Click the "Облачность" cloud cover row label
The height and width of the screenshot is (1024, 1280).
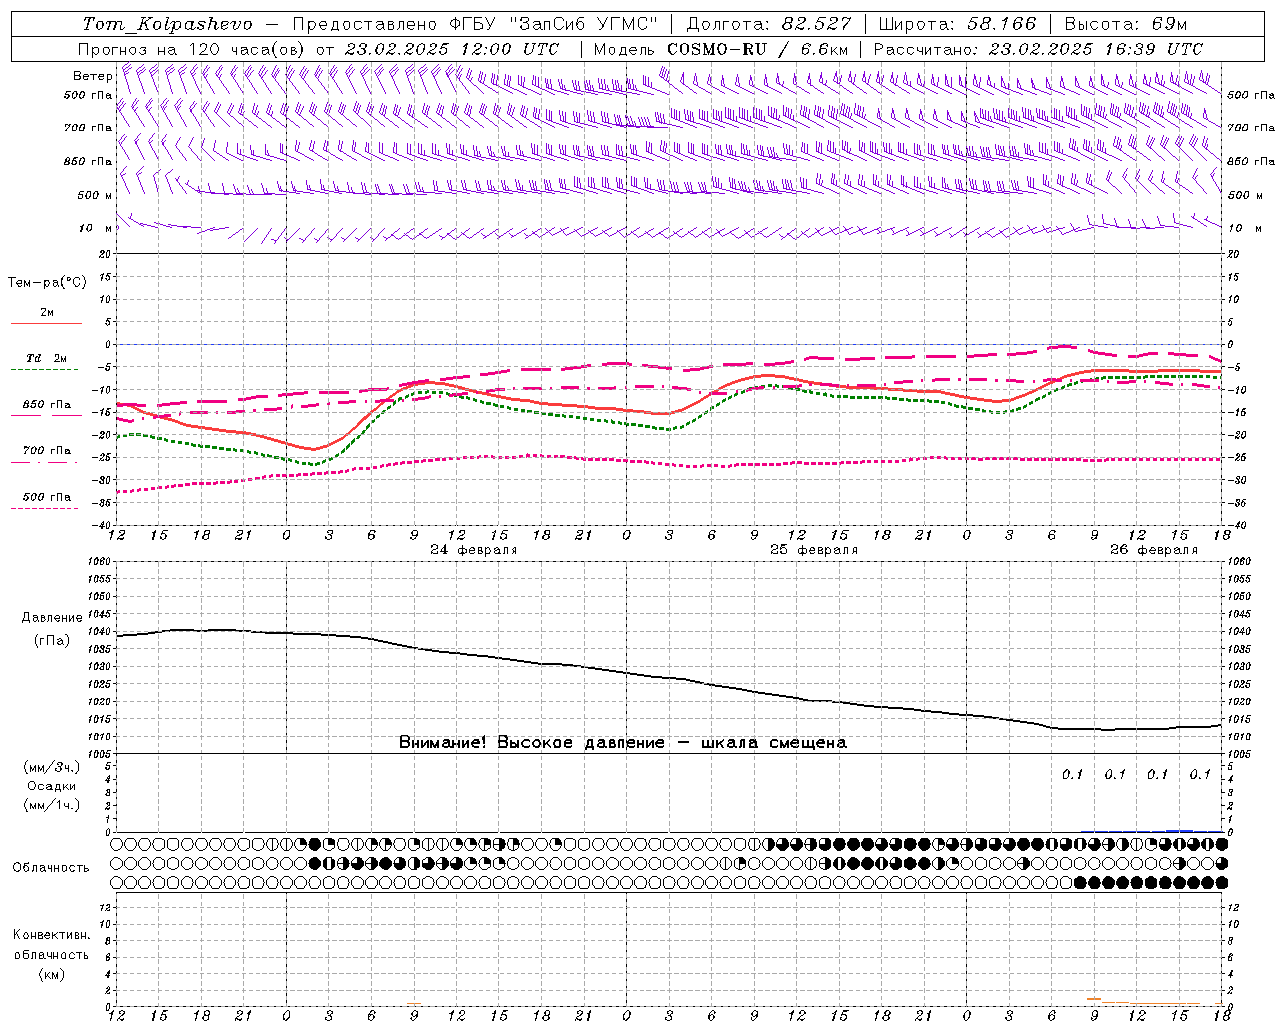[51, 867]
